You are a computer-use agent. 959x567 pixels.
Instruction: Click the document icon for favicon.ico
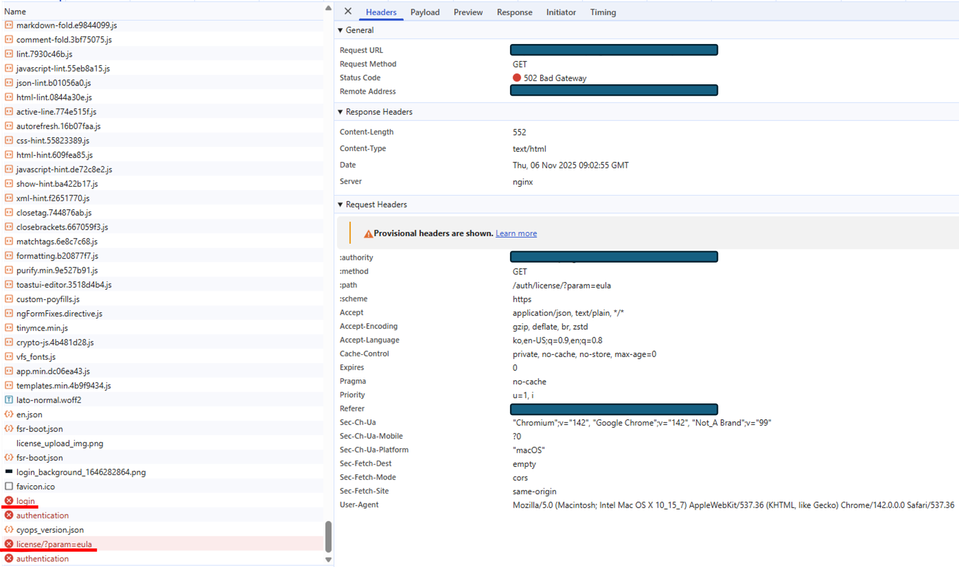[9, 486]
